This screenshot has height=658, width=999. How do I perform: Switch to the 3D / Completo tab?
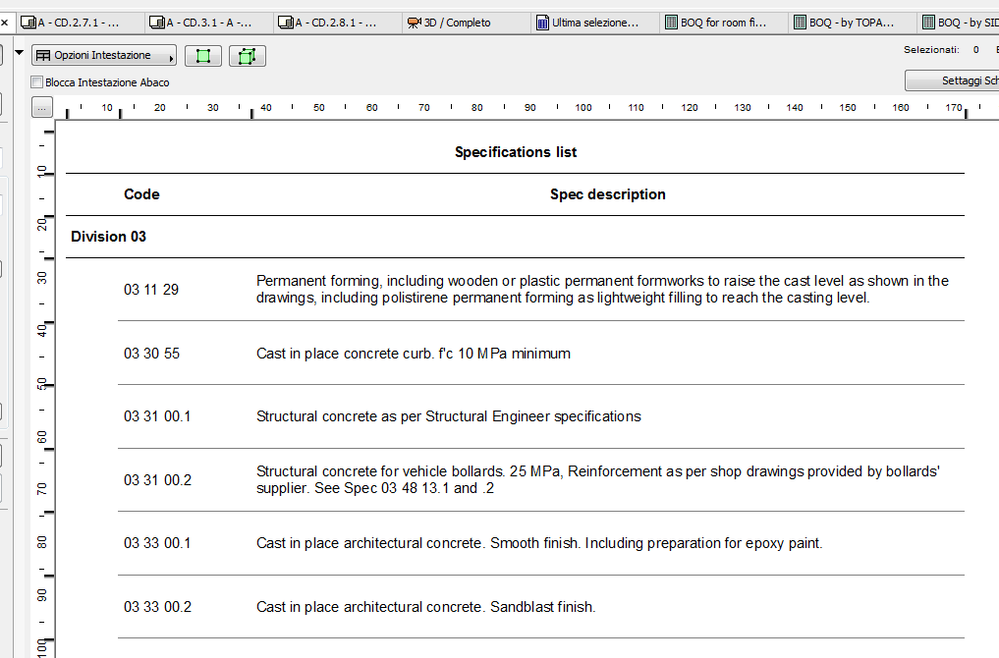(465, 23)
